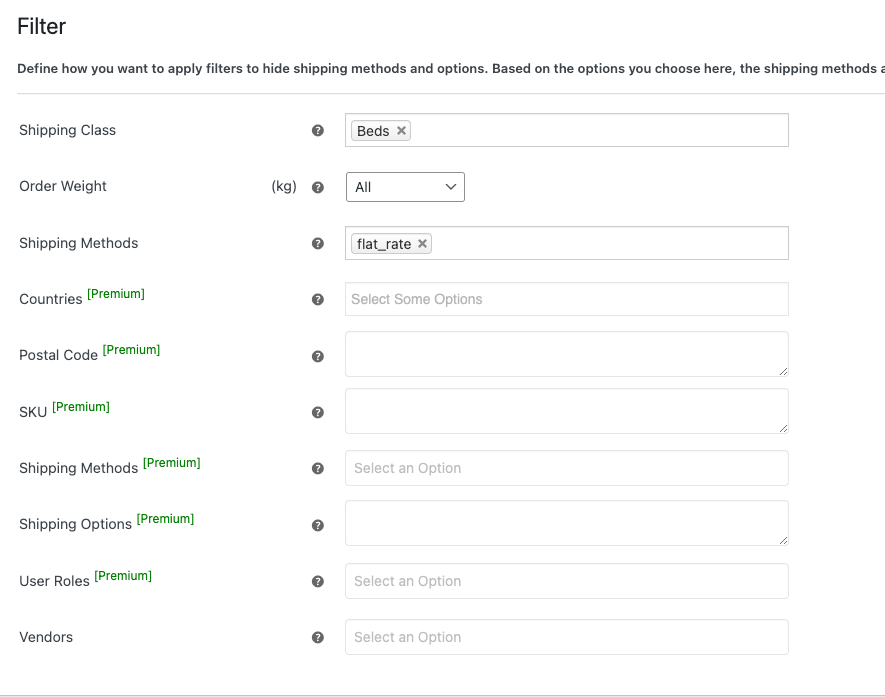
Task: Click the Premium label next to SKU
Action: click(81, 407)
